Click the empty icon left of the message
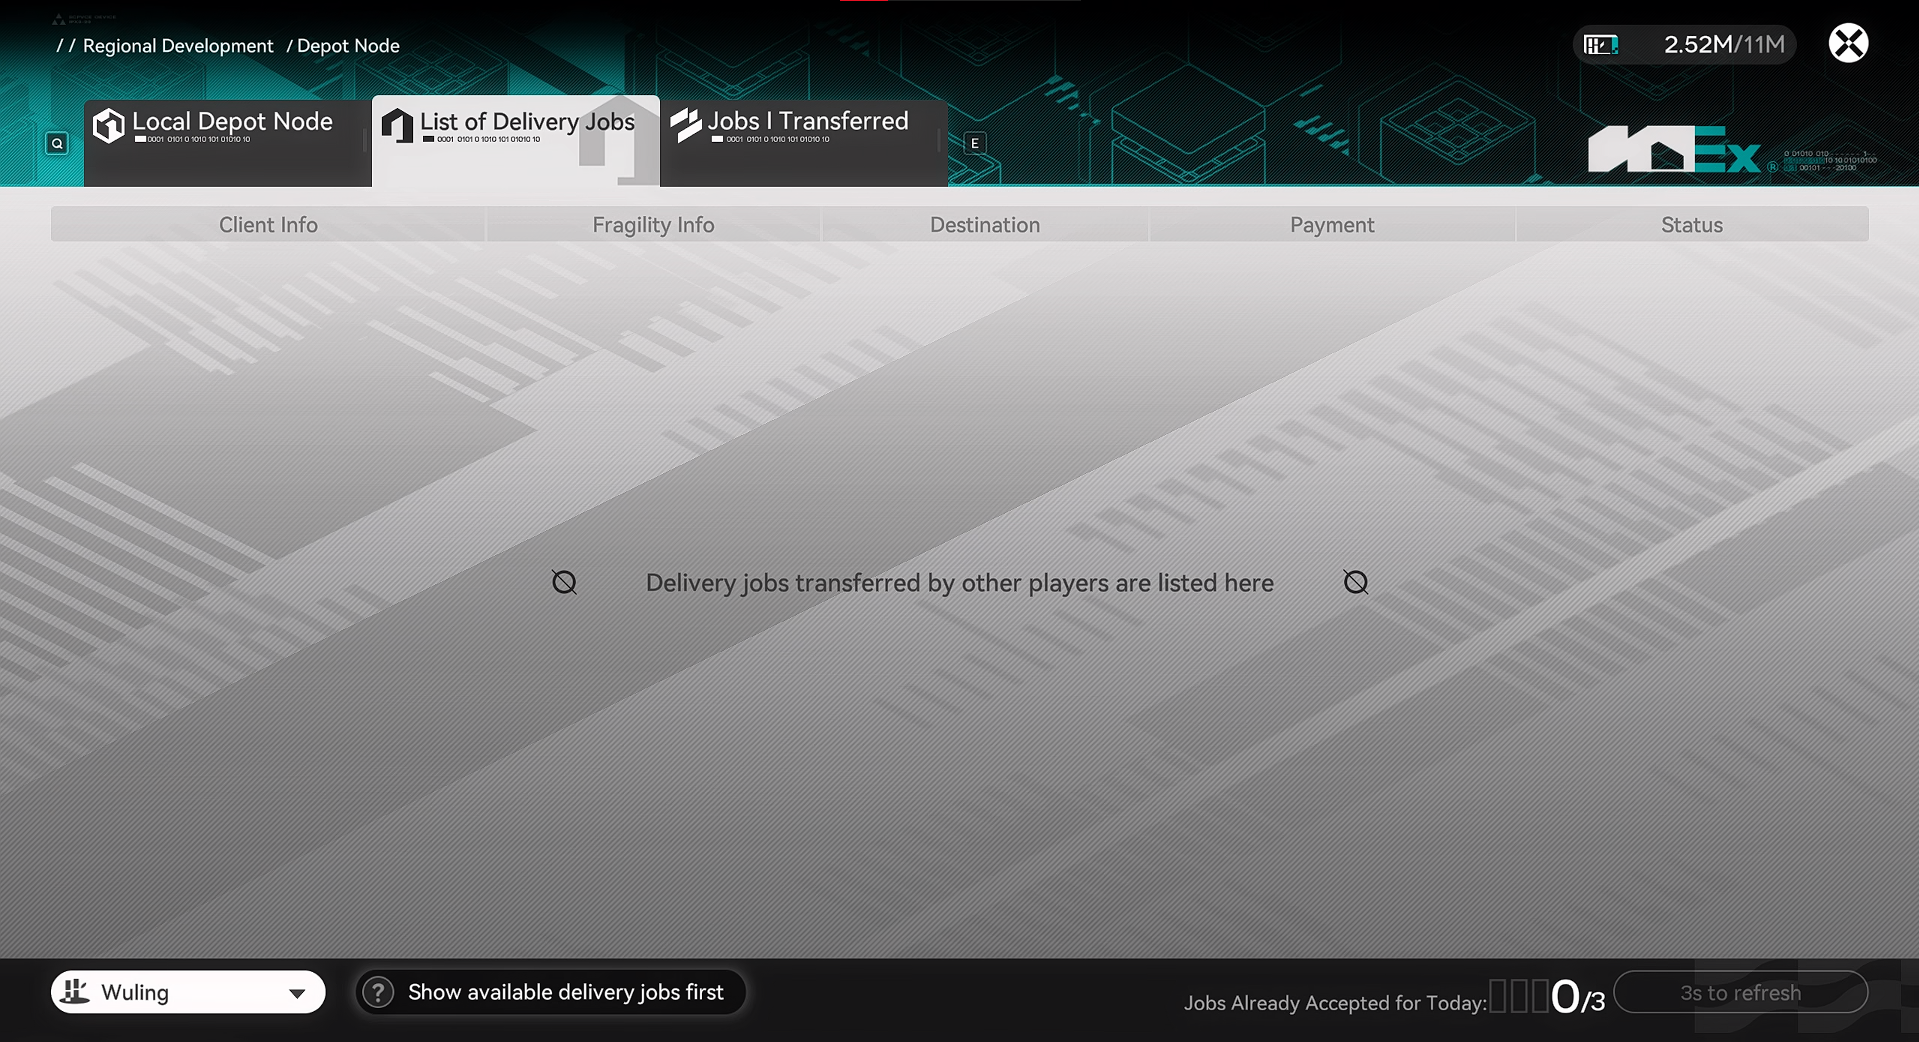This screenshot has width=1919, height=1042. pos(564,582)
